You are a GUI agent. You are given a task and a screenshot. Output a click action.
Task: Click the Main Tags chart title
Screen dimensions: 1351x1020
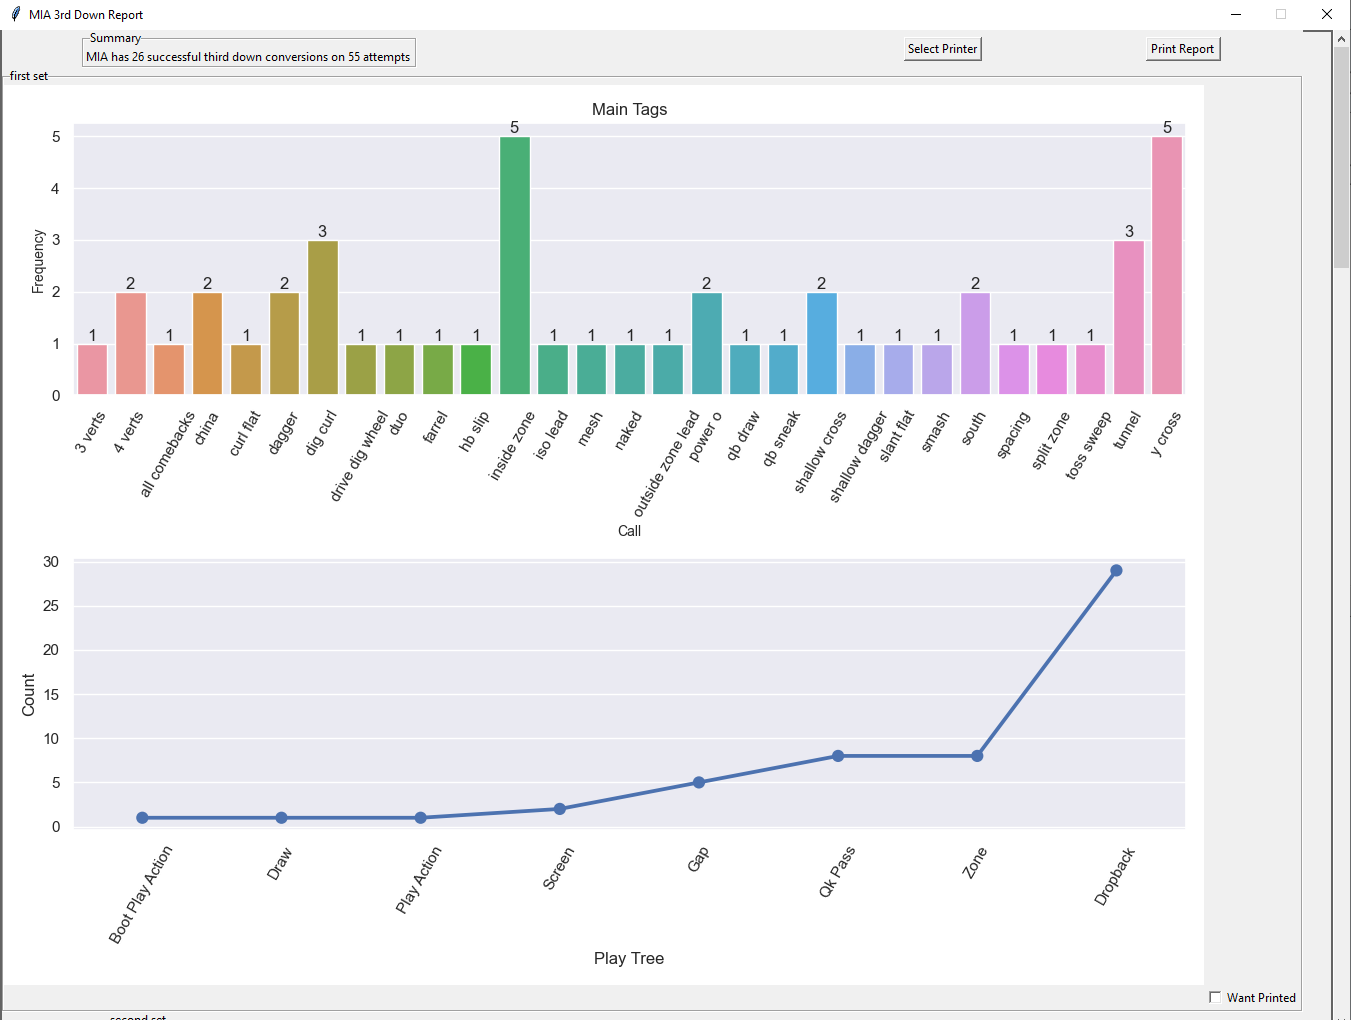pos(630,109)
